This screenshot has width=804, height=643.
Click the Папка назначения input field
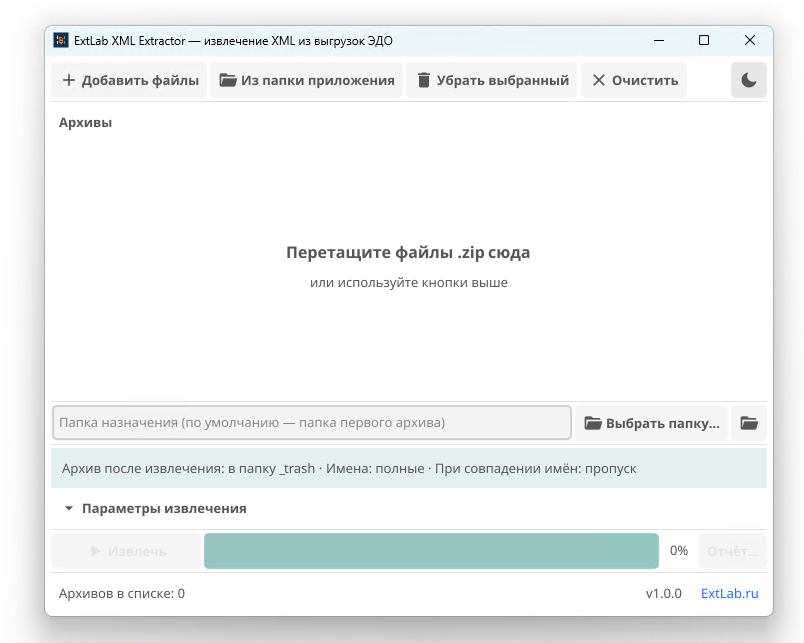point(312,423)
